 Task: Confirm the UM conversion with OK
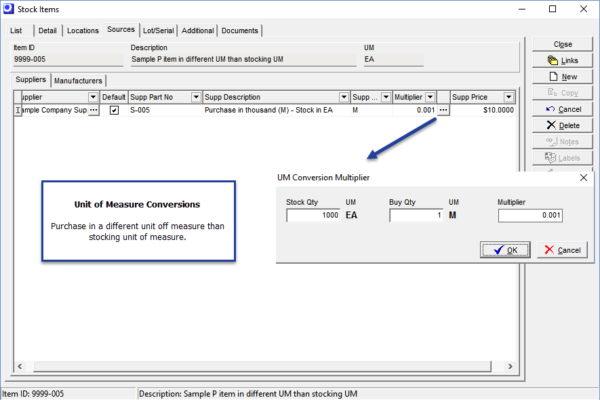click(x=505, y=250)
